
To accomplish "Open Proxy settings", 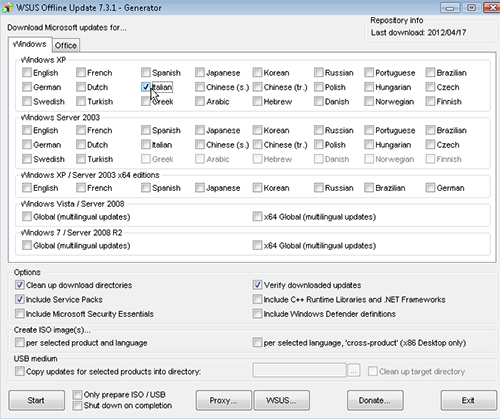I will (224, 400).
